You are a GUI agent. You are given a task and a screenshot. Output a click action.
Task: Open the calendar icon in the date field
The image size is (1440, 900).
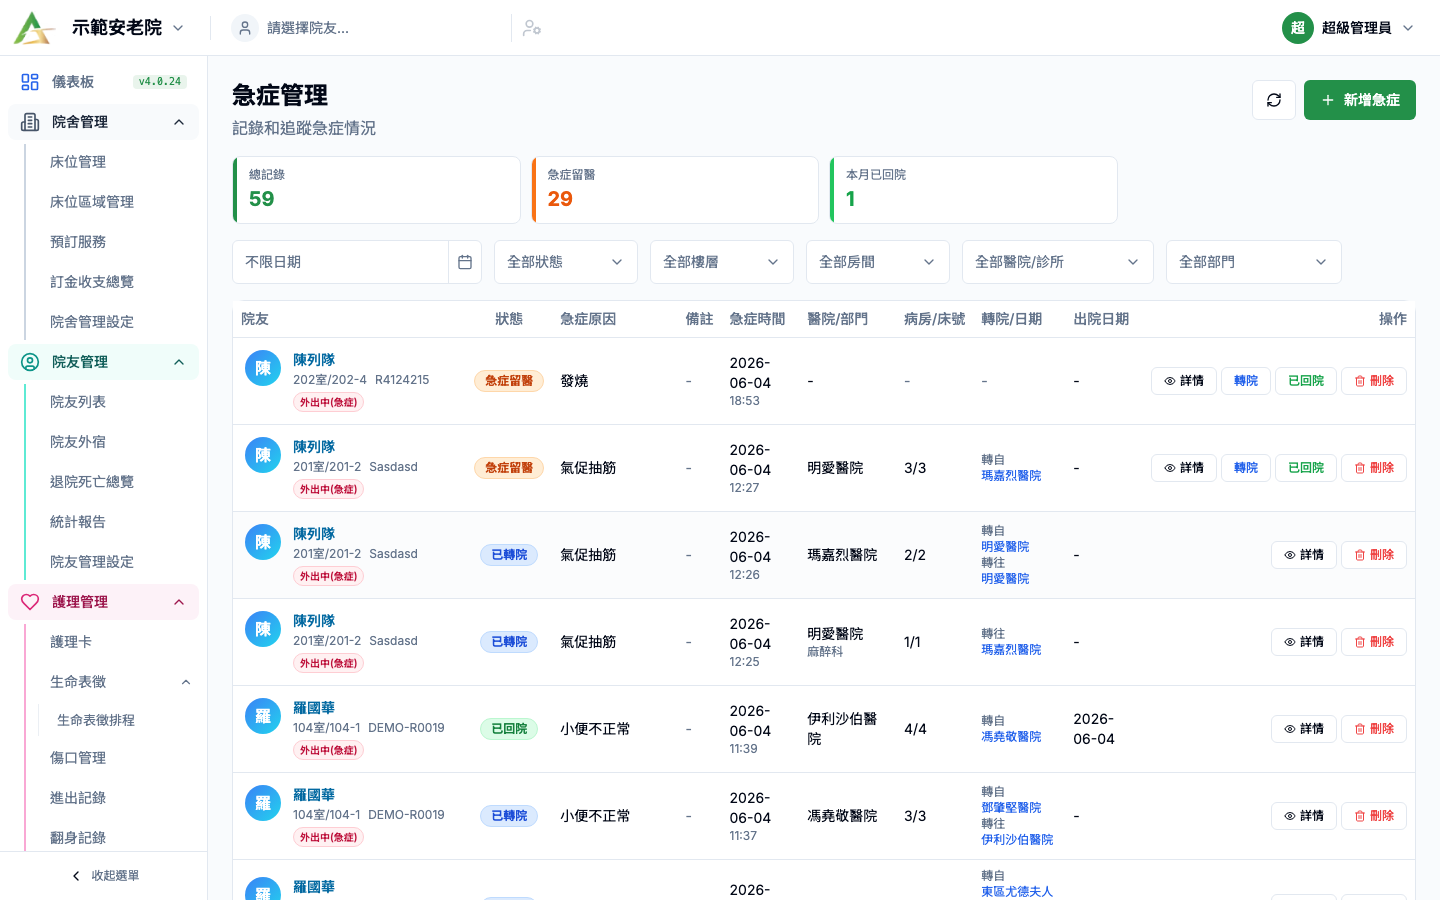[465, 262]
